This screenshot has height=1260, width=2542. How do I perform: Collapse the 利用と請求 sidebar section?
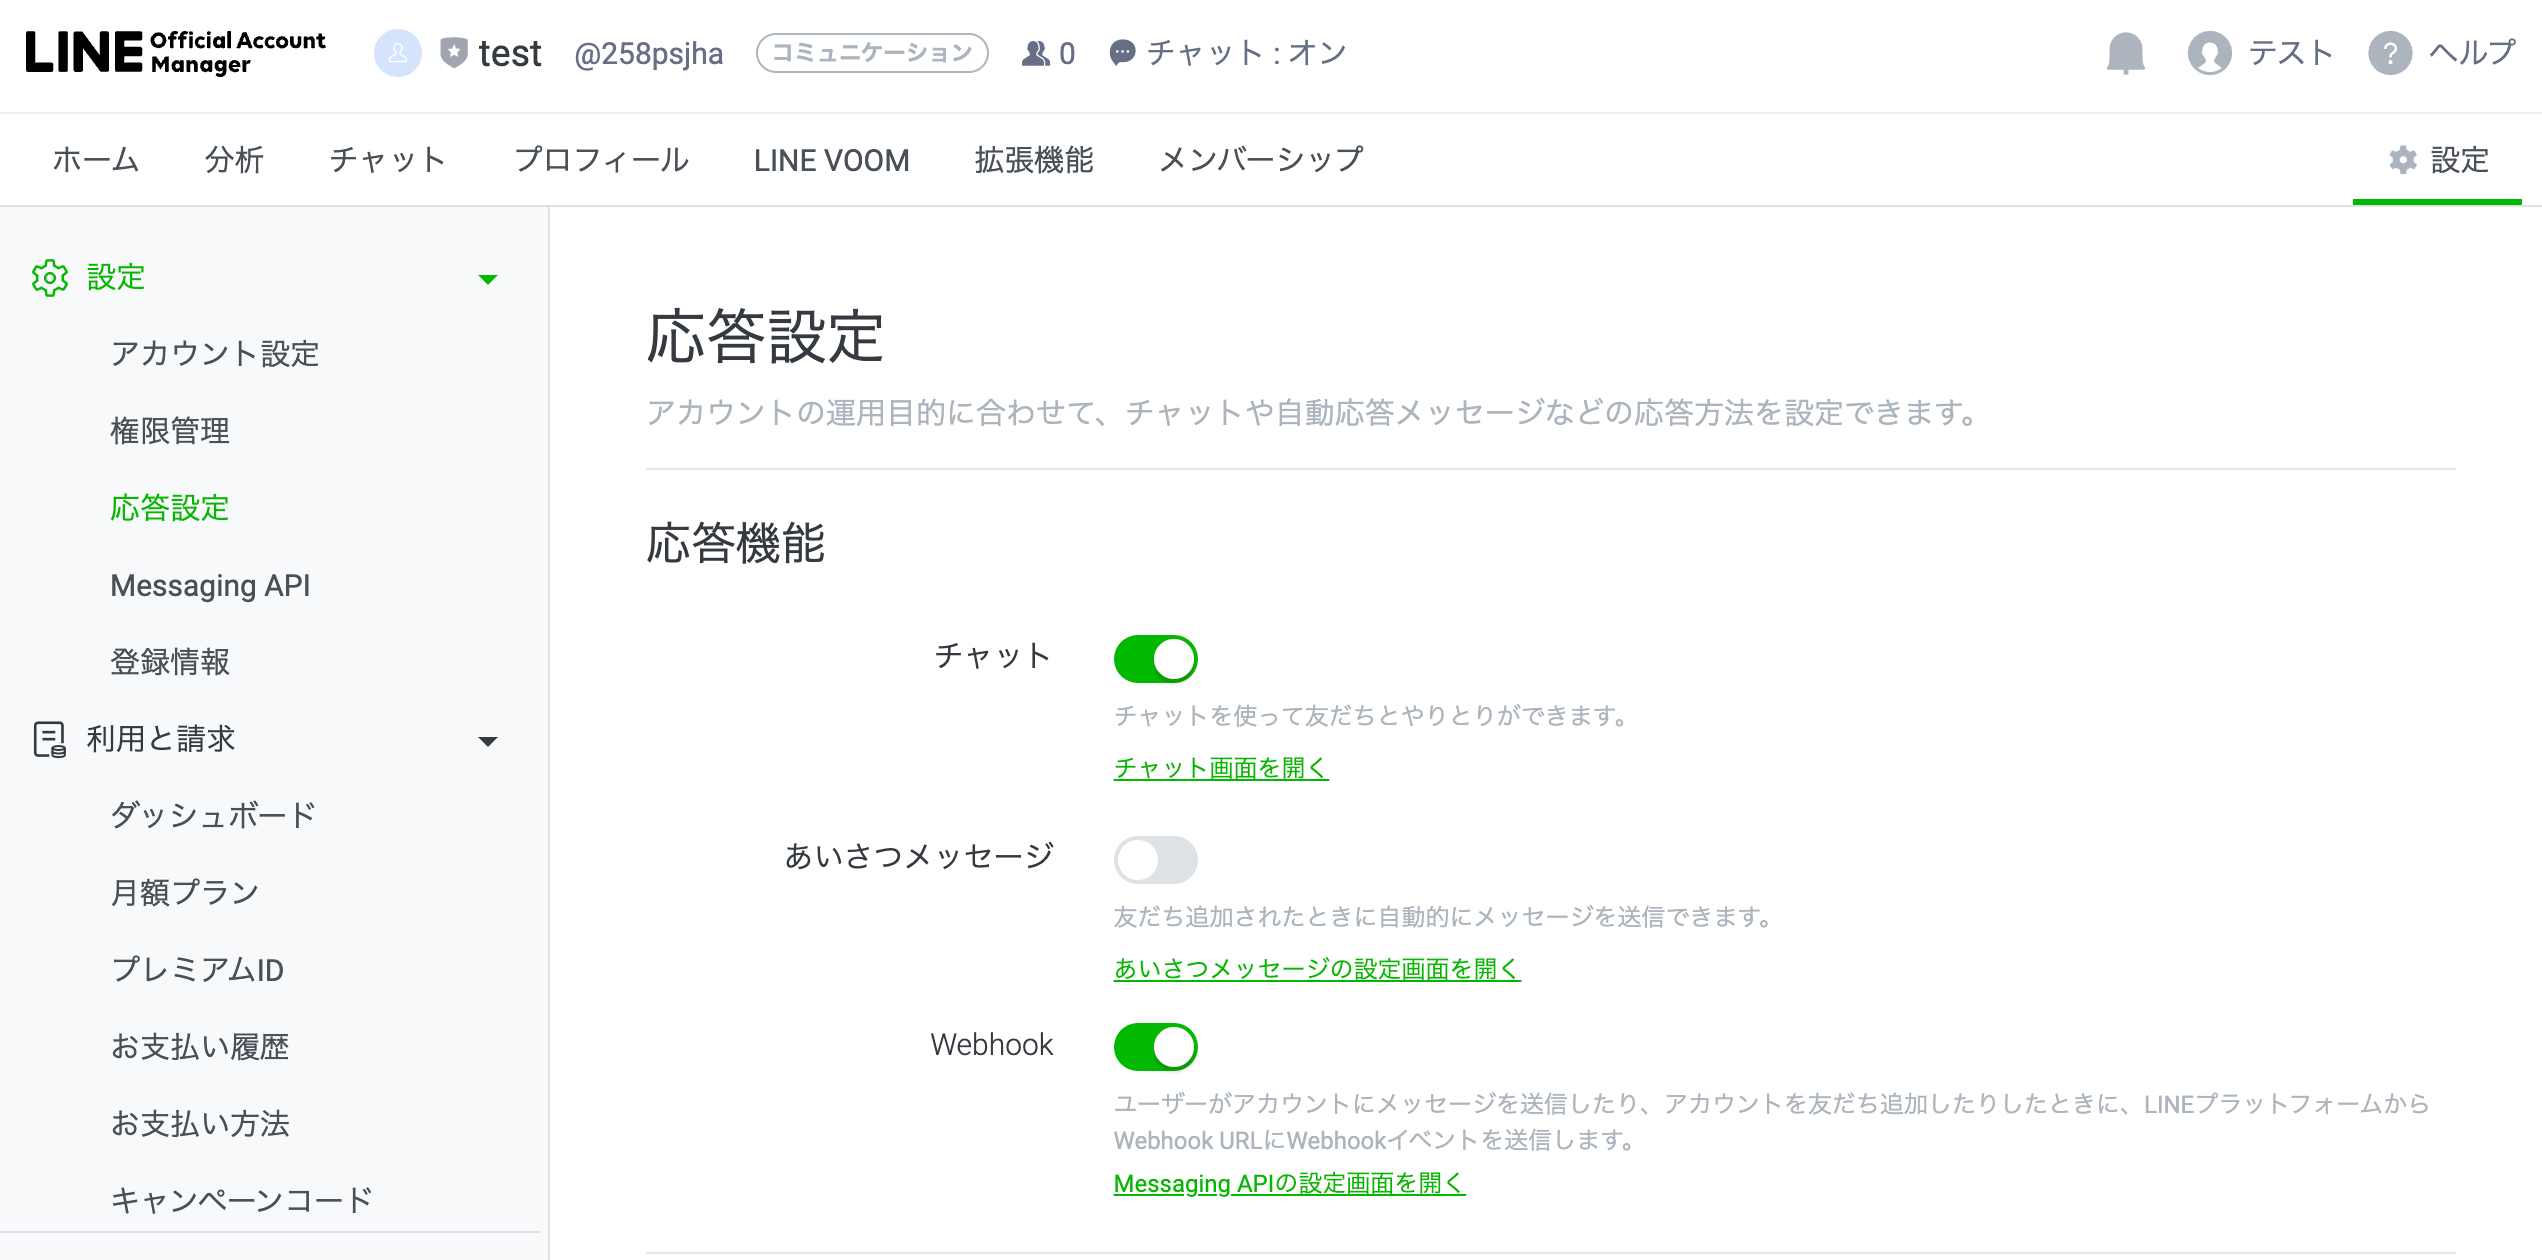489,740
